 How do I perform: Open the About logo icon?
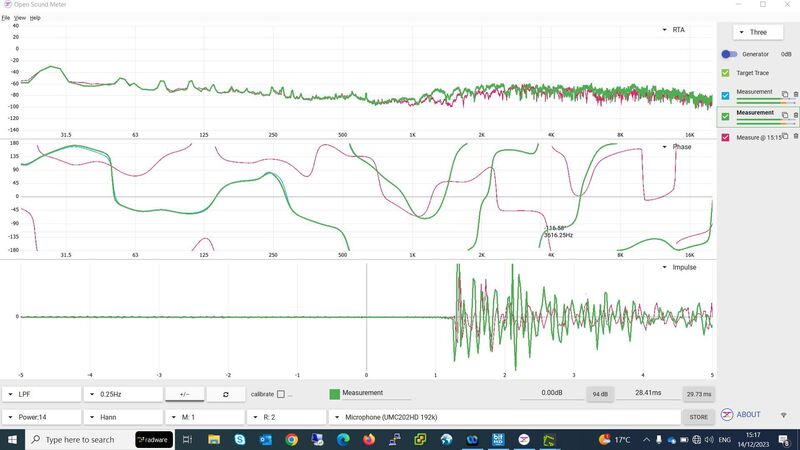[x=727, y=415]
